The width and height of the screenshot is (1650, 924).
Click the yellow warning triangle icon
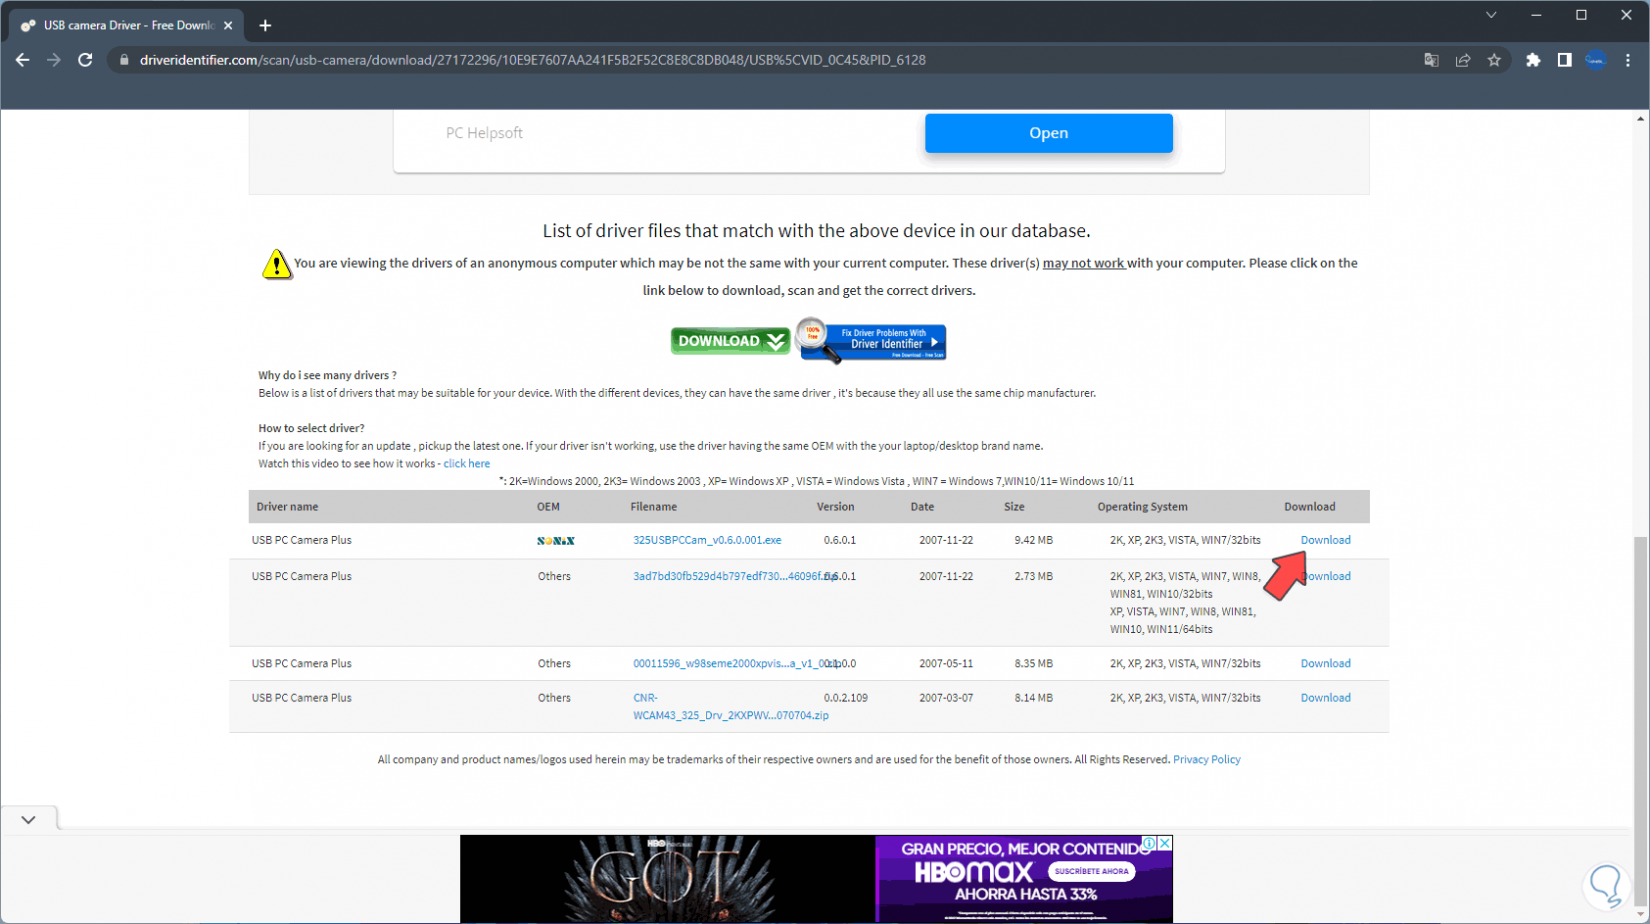click(x=276, y=264)
